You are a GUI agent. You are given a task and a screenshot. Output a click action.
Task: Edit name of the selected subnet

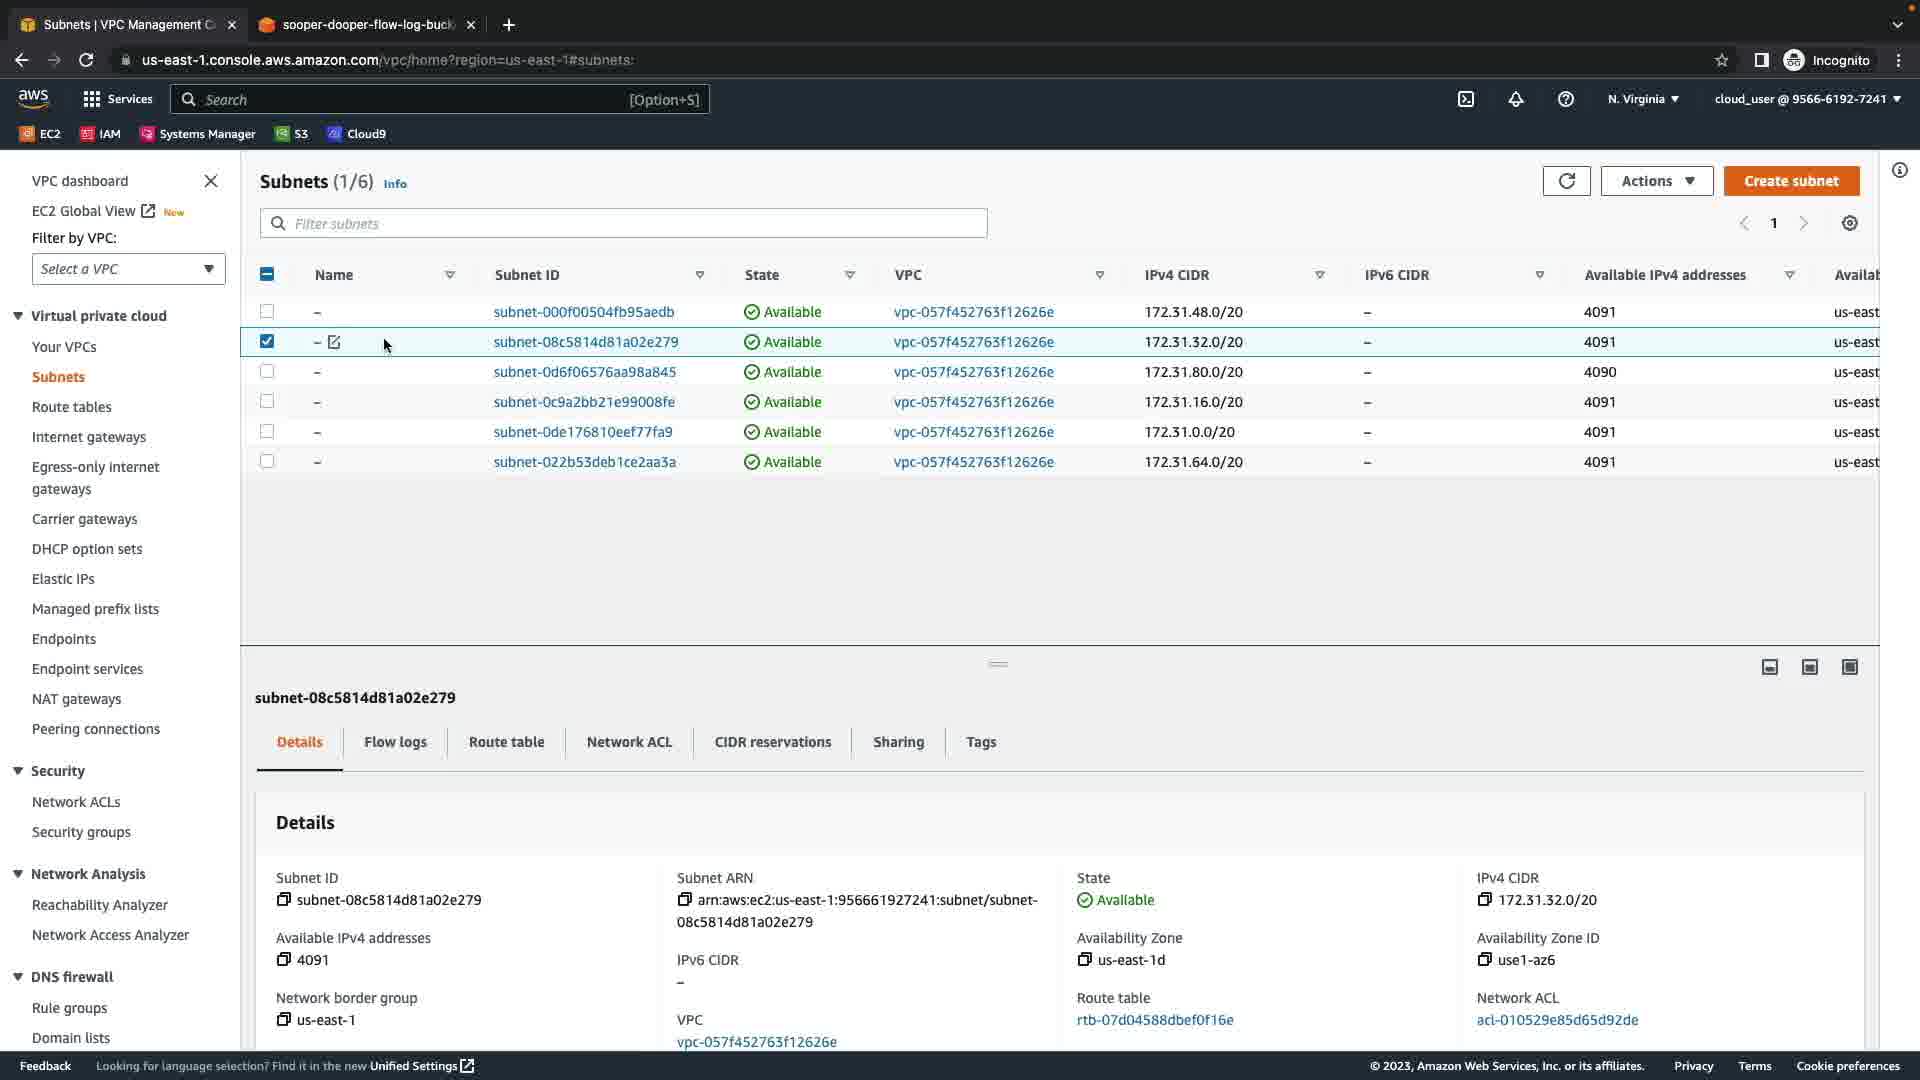click(334, 342)
